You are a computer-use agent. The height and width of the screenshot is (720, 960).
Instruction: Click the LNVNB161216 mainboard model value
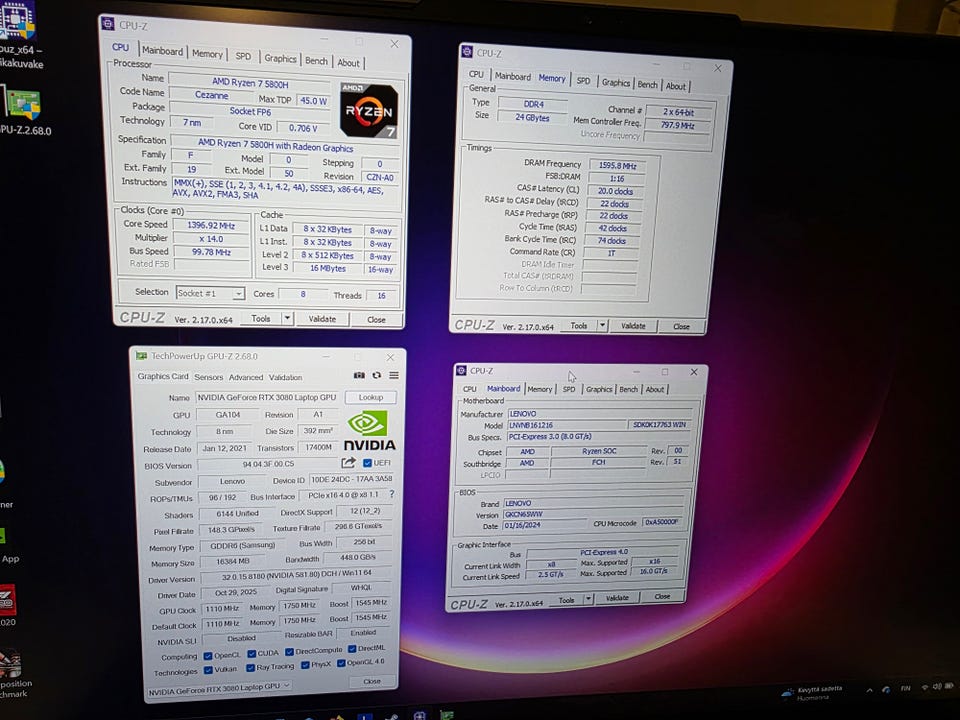[x=566, y=425]
